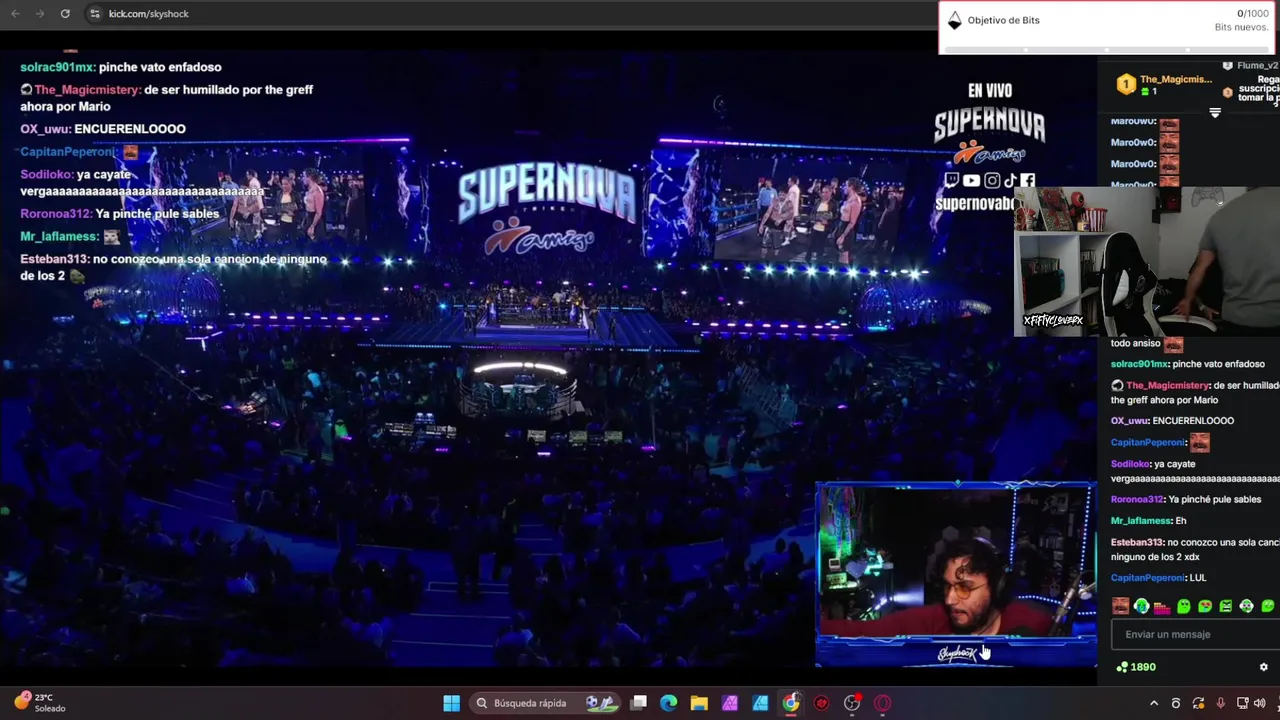This screenshot has height=720, width=1280.
Task: Pick the green ghost emote after pink bars
Action: (1184, 606)
